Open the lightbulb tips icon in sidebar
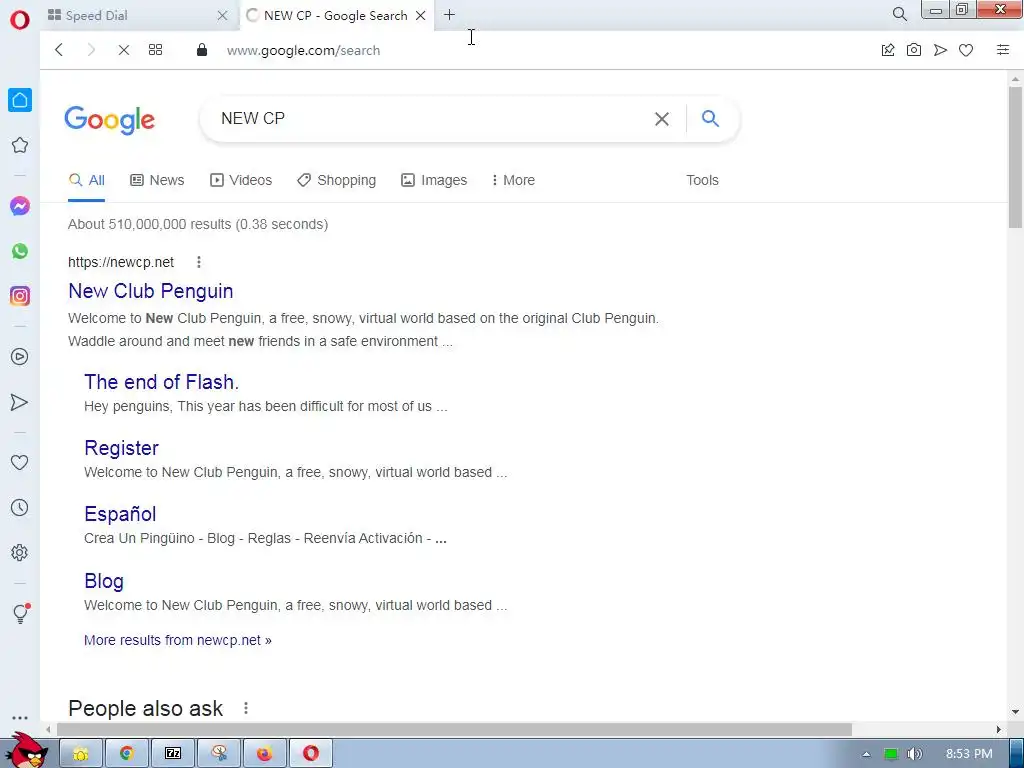 click(x=21, y=613)
